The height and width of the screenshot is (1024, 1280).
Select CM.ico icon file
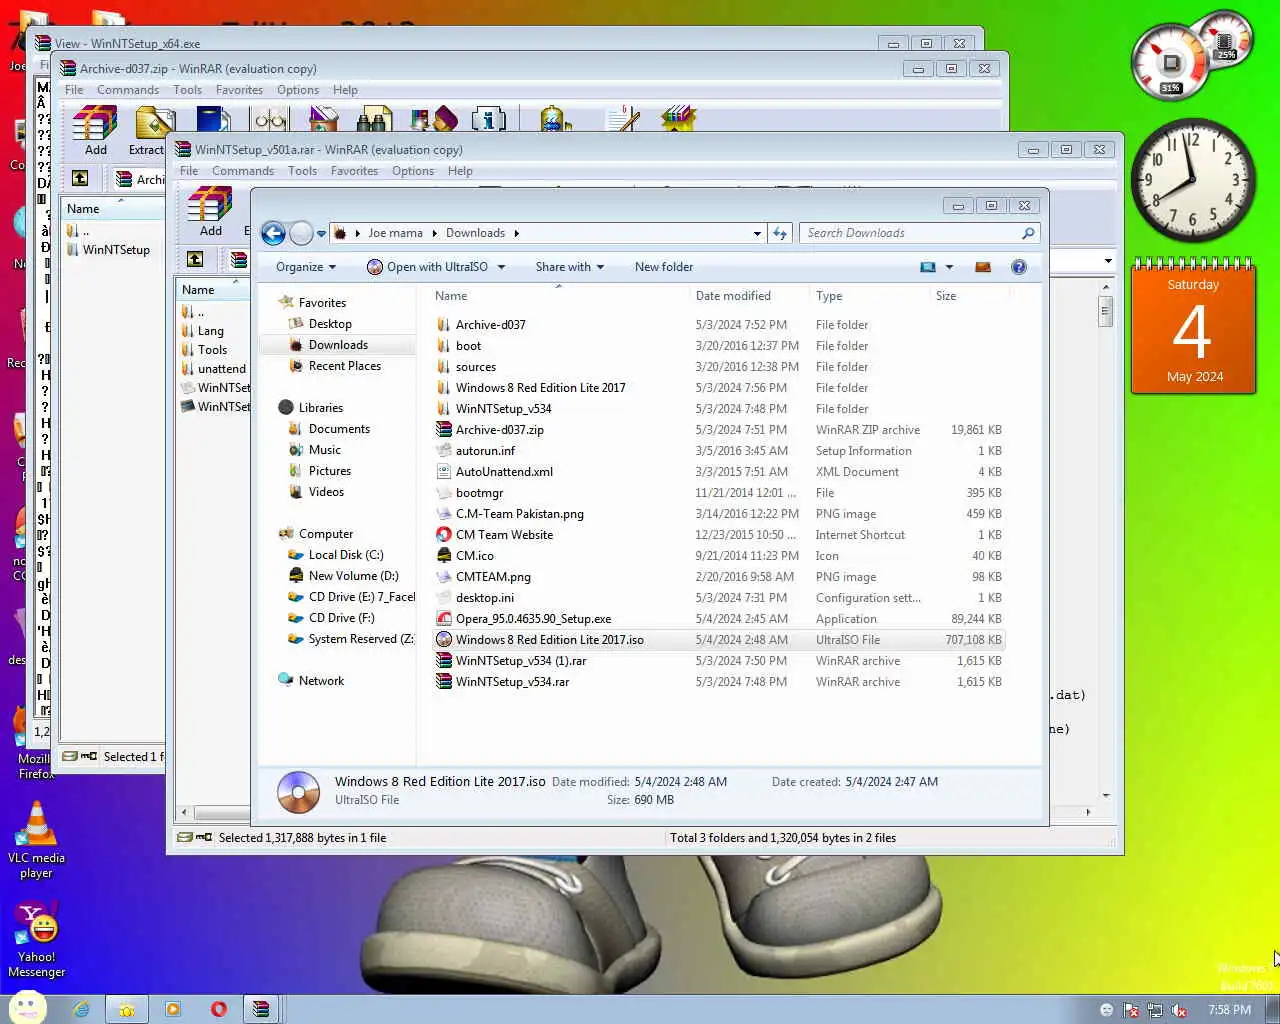pos(474,556)
